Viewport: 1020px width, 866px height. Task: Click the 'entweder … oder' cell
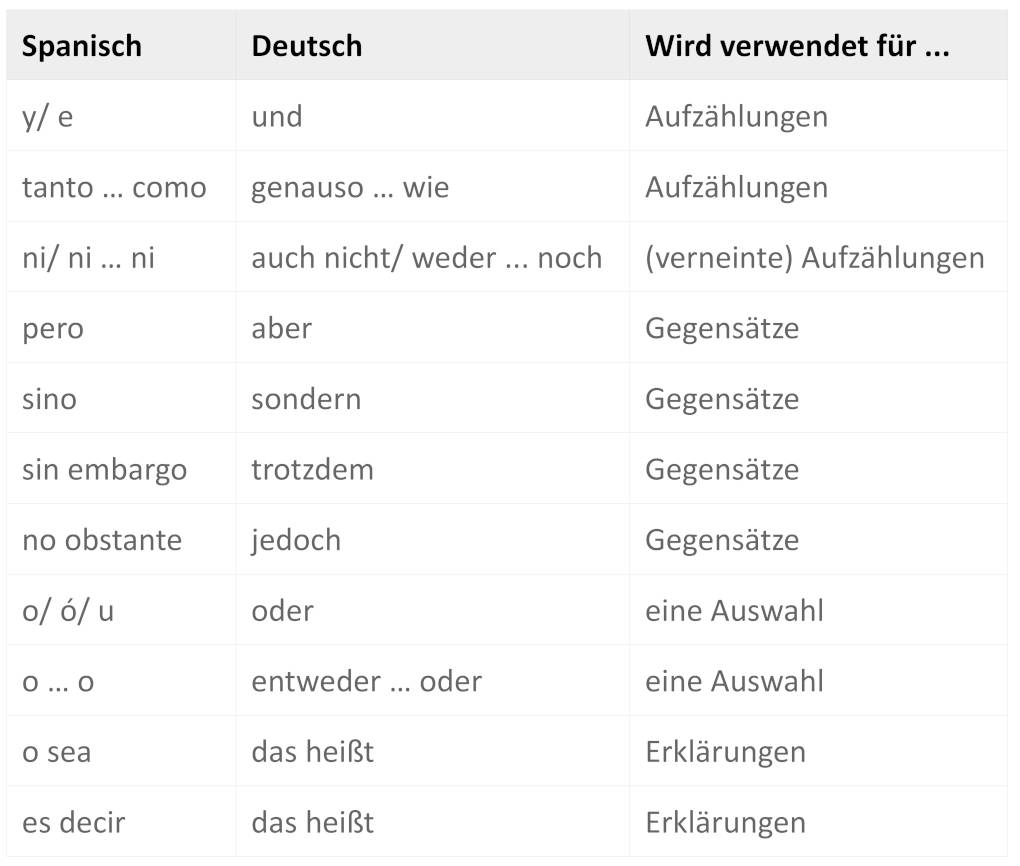pos(366,682)
